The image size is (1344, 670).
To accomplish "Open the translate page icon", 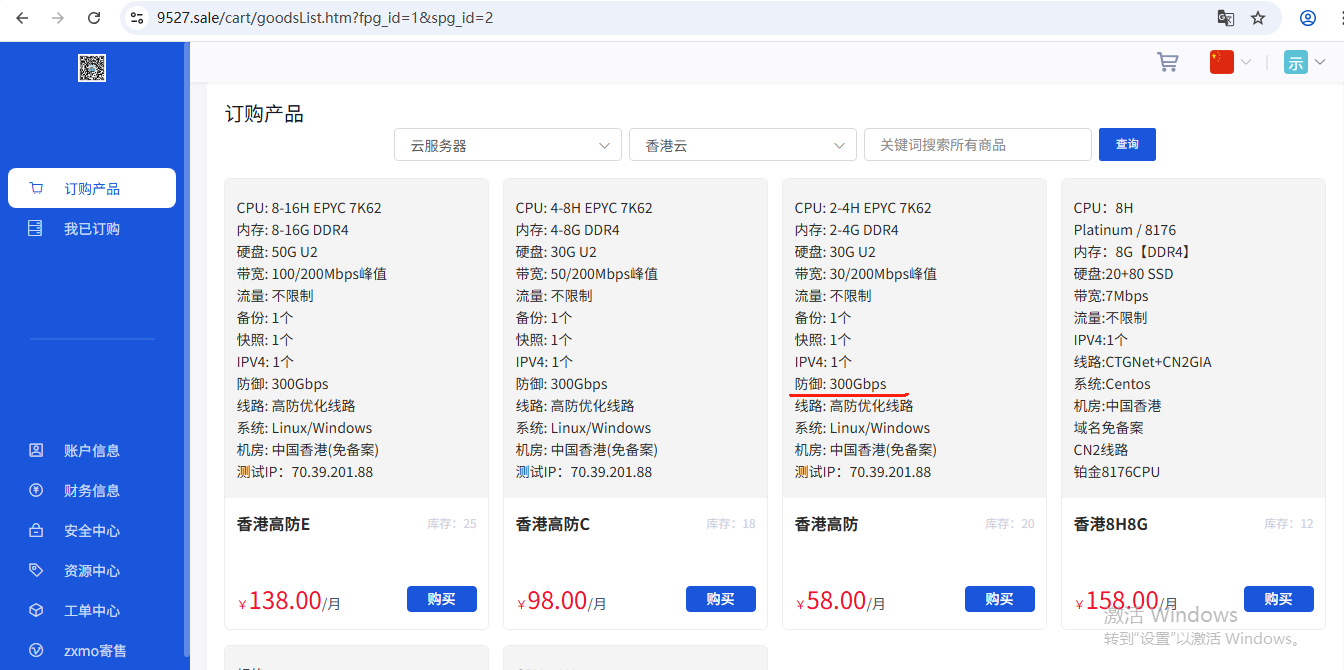I will pos(1225,18).
